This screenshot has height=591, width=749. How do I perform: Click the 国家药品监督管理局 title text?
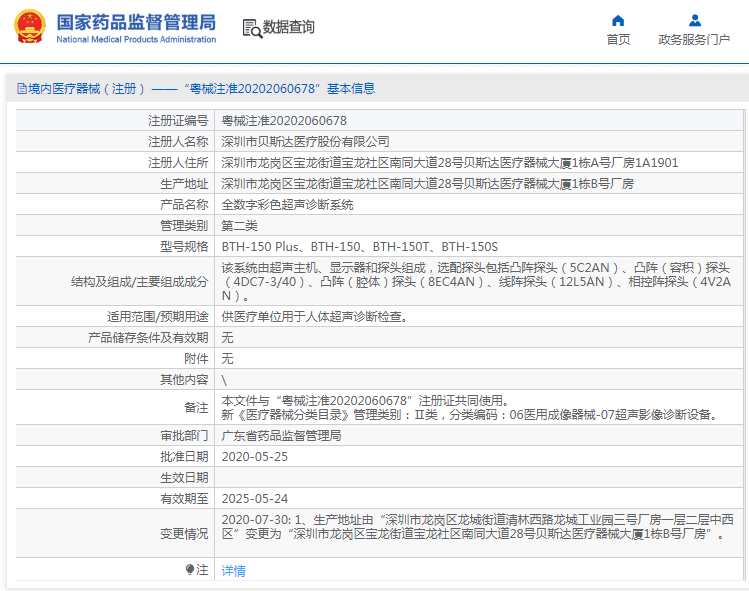click(x=135, y=21)
